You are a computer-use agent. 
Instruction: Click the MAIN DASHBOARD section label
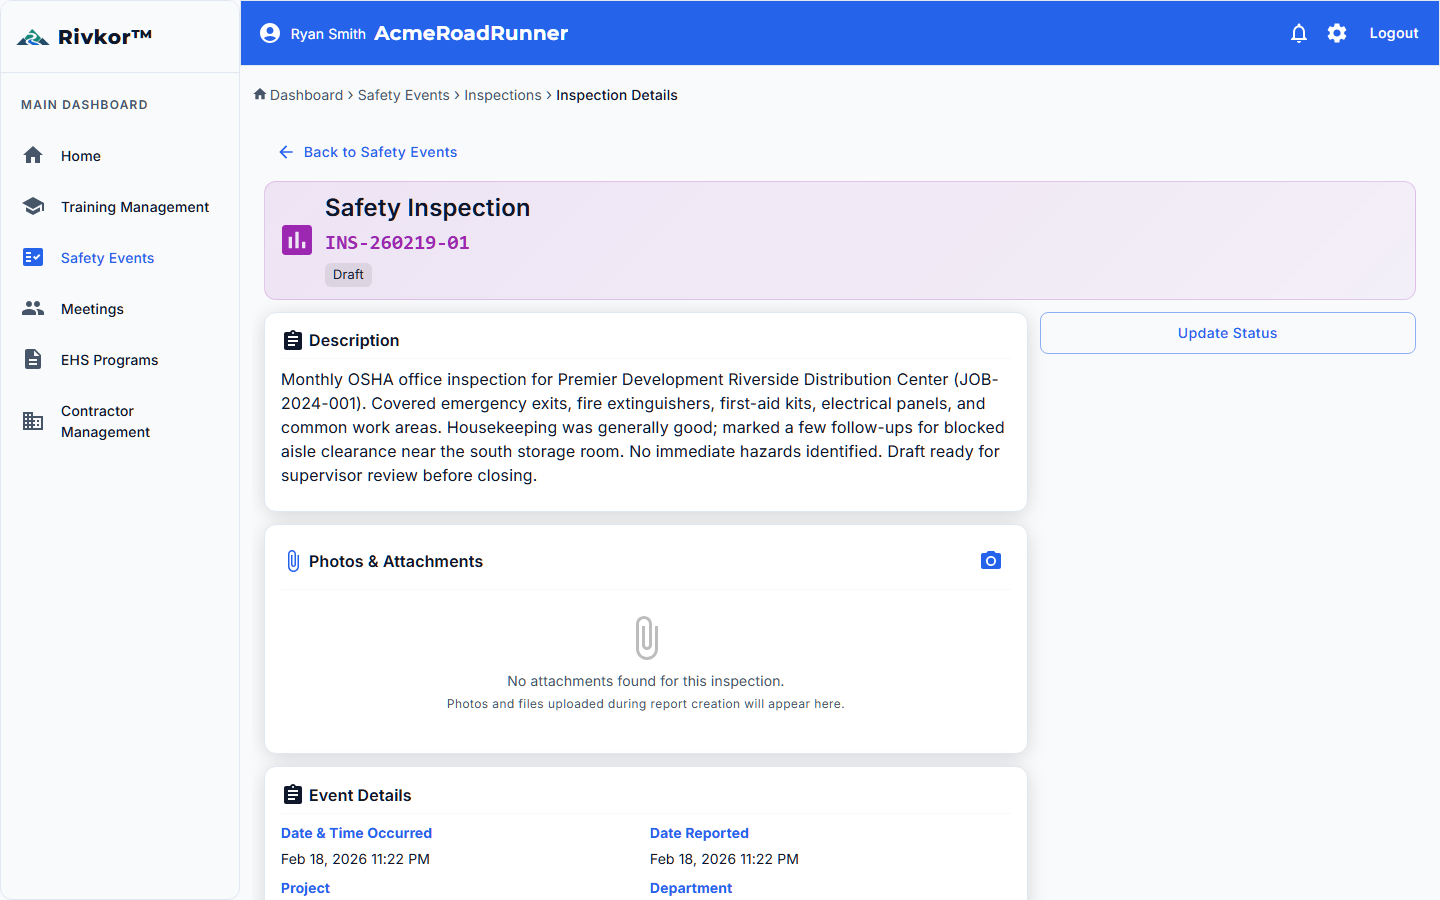click(x=84, y=105)
